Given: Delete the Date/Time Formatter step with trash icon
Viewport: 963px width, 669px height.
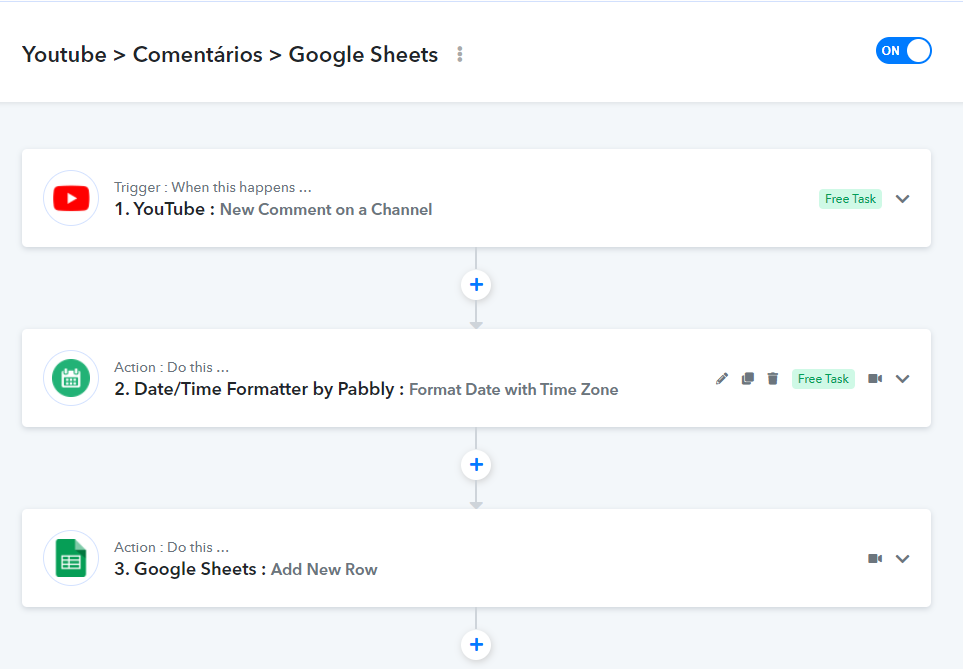Looking at the screenshot, I should pyautogui.click(x=773, y=378).
